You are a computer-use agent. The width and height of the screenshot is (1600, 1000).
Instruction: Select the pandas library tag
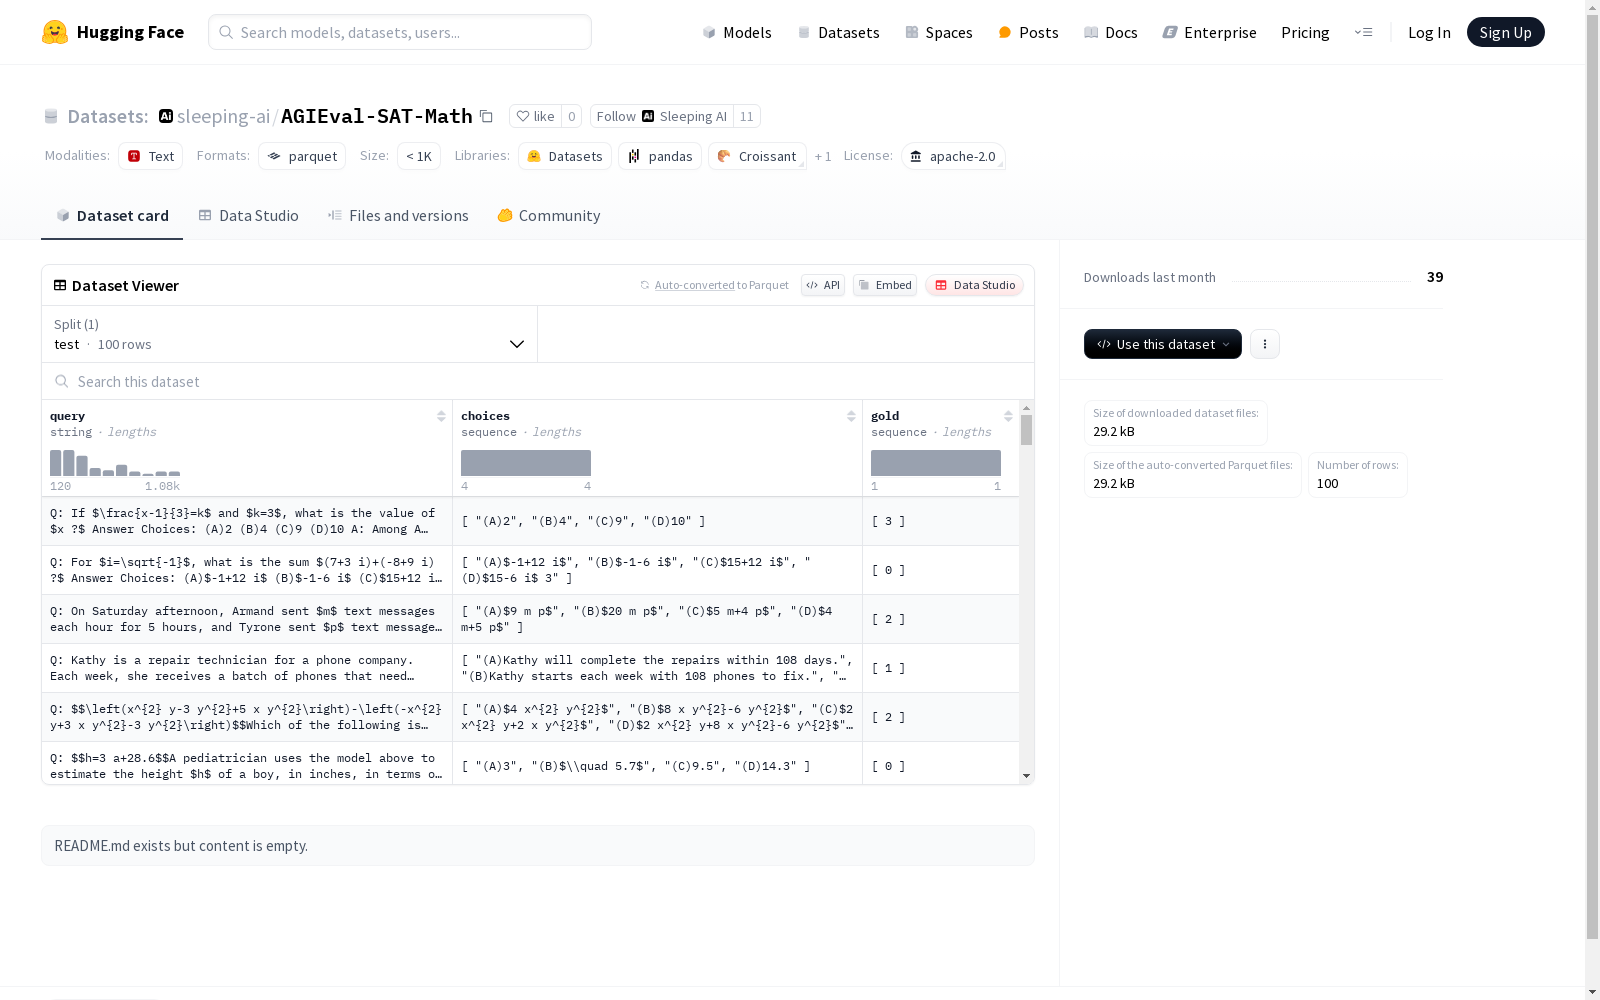660,156
